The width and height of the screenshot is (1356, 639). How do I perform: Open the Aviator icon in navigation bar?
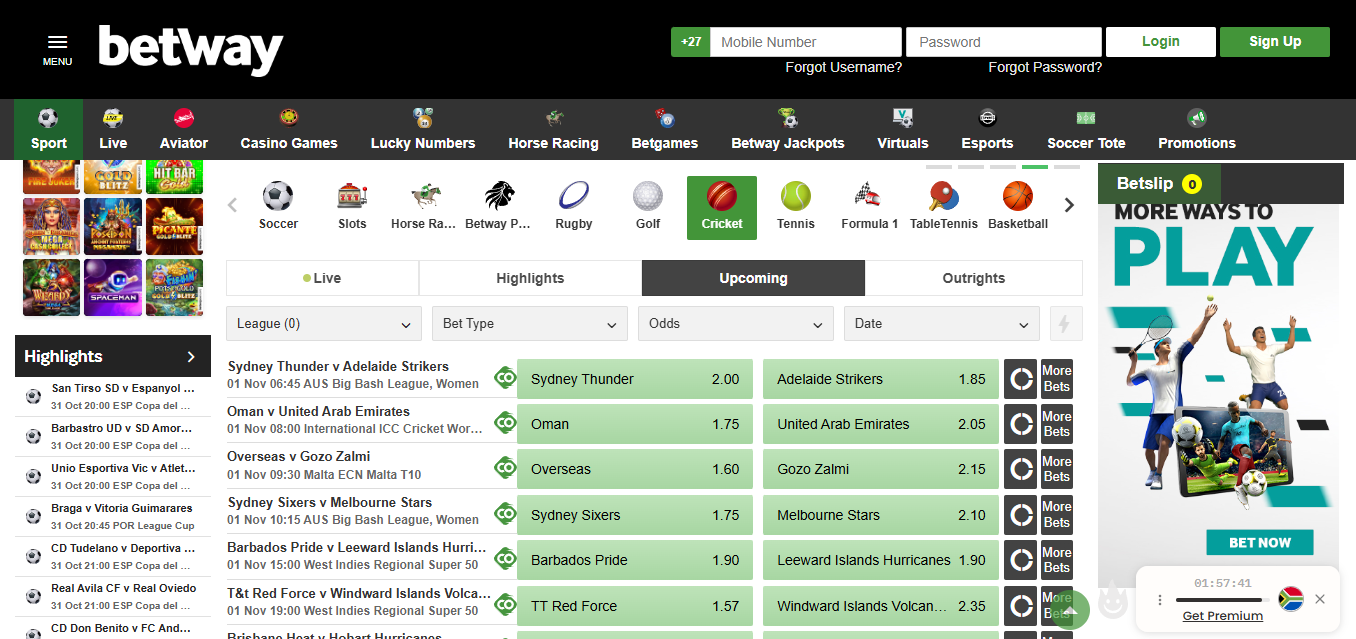click(x=184, y=119)
